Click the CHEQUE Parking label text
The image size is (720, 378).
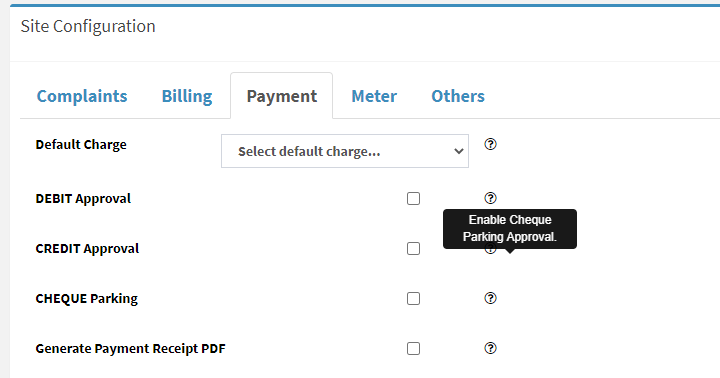(x=86, y=299)
